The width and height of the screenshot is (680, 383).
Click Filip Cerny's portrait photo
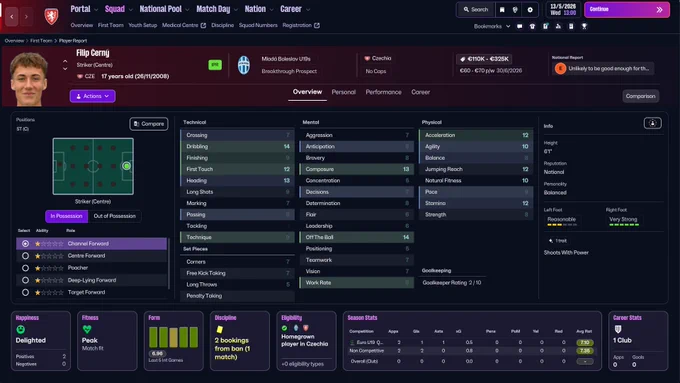tap(29, 79)
